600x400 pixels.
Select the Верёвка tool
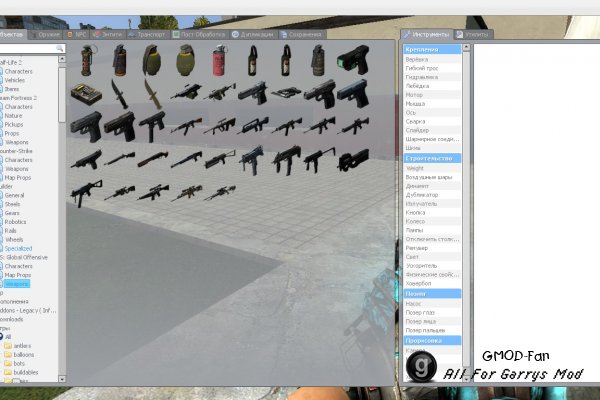432,59
